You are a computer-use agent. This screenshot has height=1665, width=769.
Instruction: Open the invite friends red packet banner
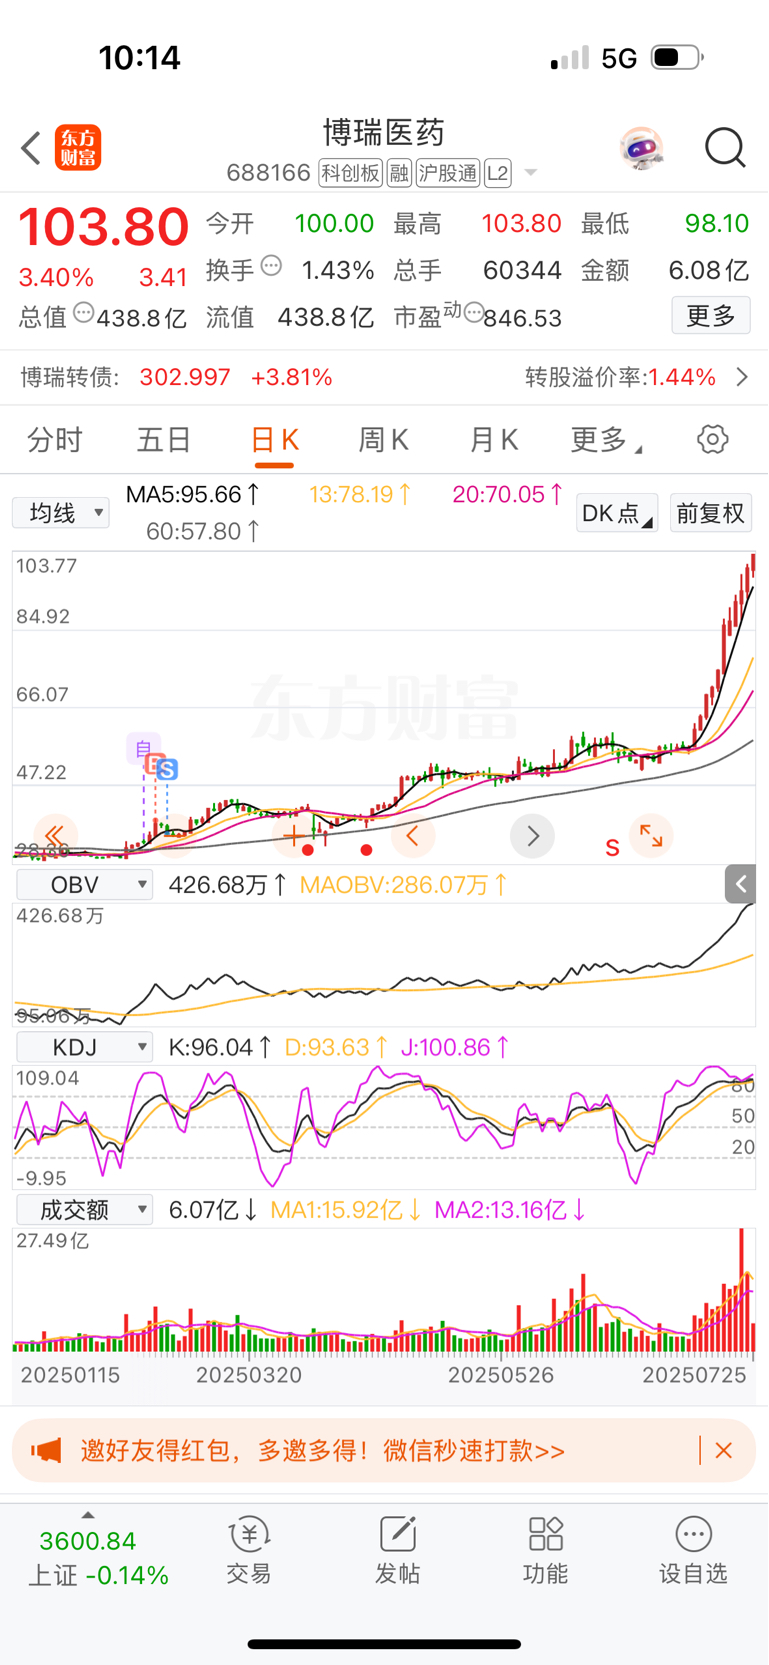(384, 1450)
